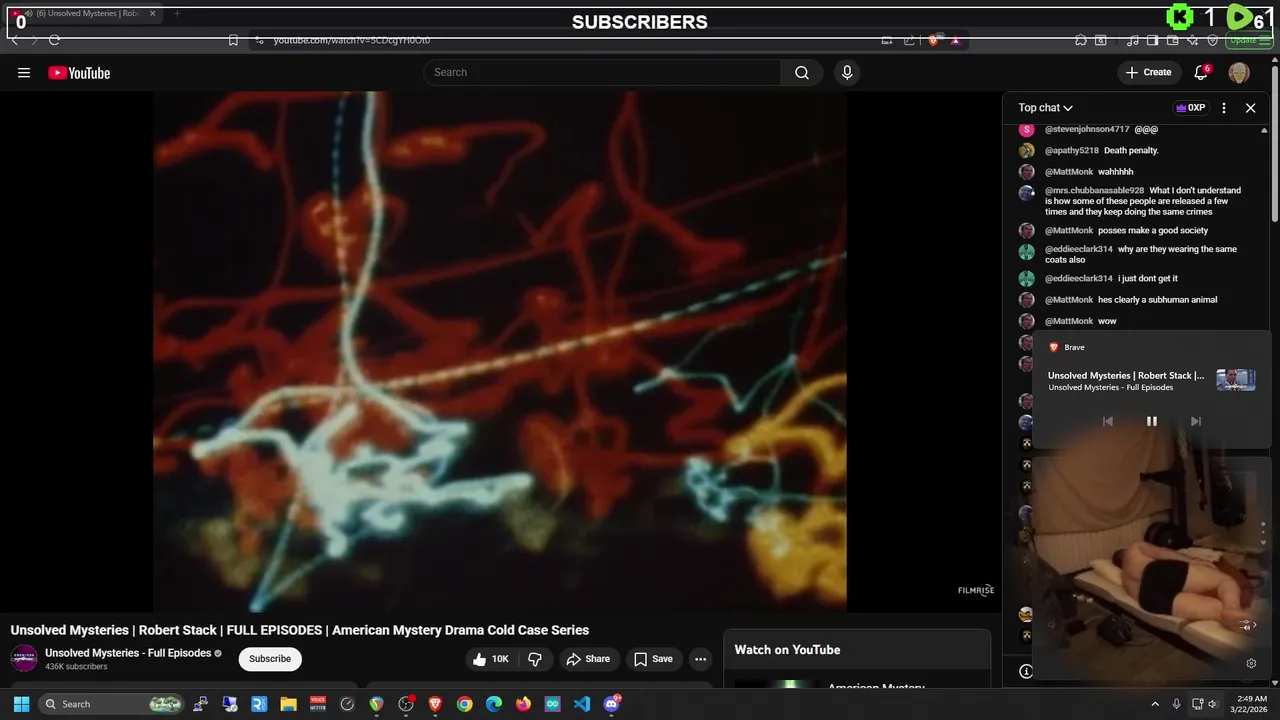1280x720 pixels.
Task: Click the Share button
Action: click(588, 659)
